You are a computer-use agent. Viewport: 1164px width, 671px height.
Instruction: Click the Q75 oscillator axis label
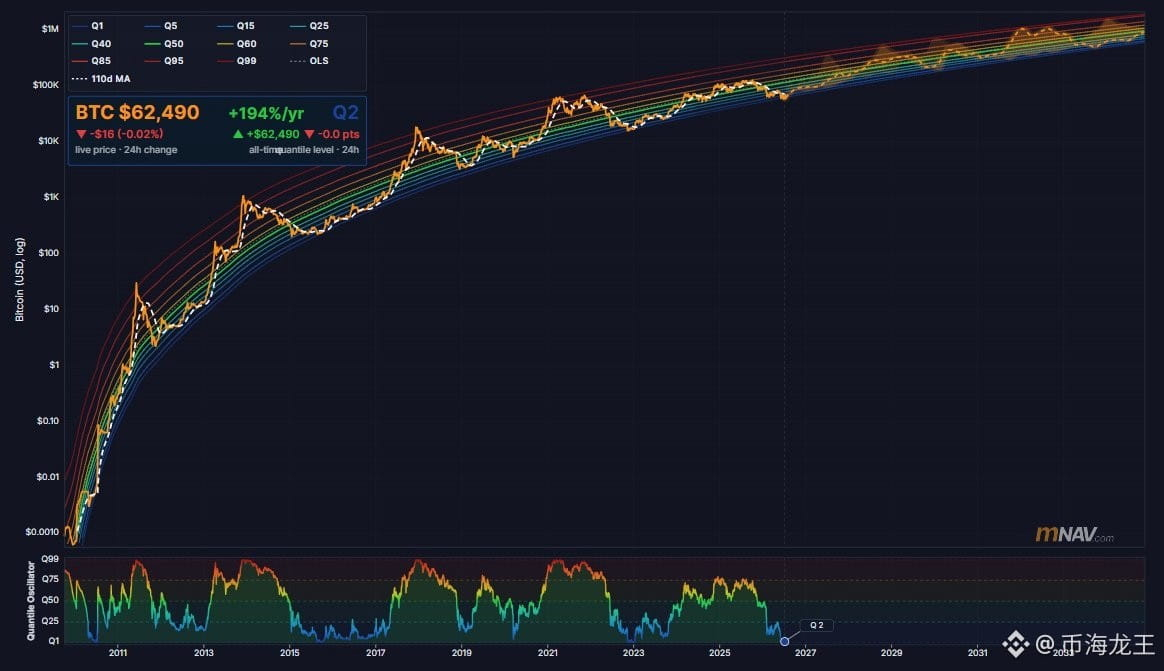coord(50,579)
